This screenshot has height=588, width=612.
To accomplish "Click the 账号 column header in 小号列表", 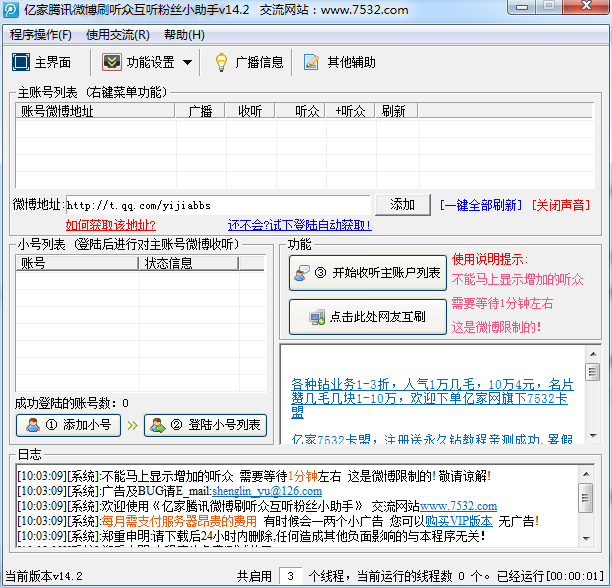I will pos(77,263).
